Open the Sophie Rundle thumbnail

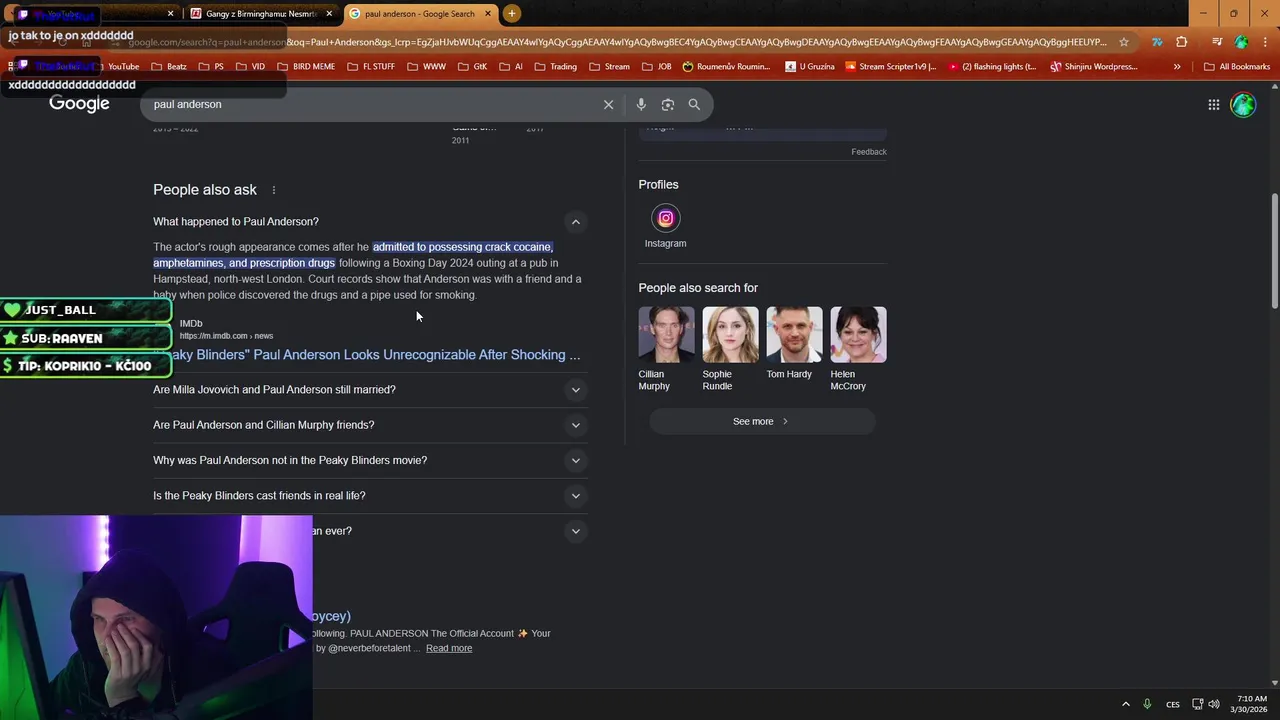730,335
